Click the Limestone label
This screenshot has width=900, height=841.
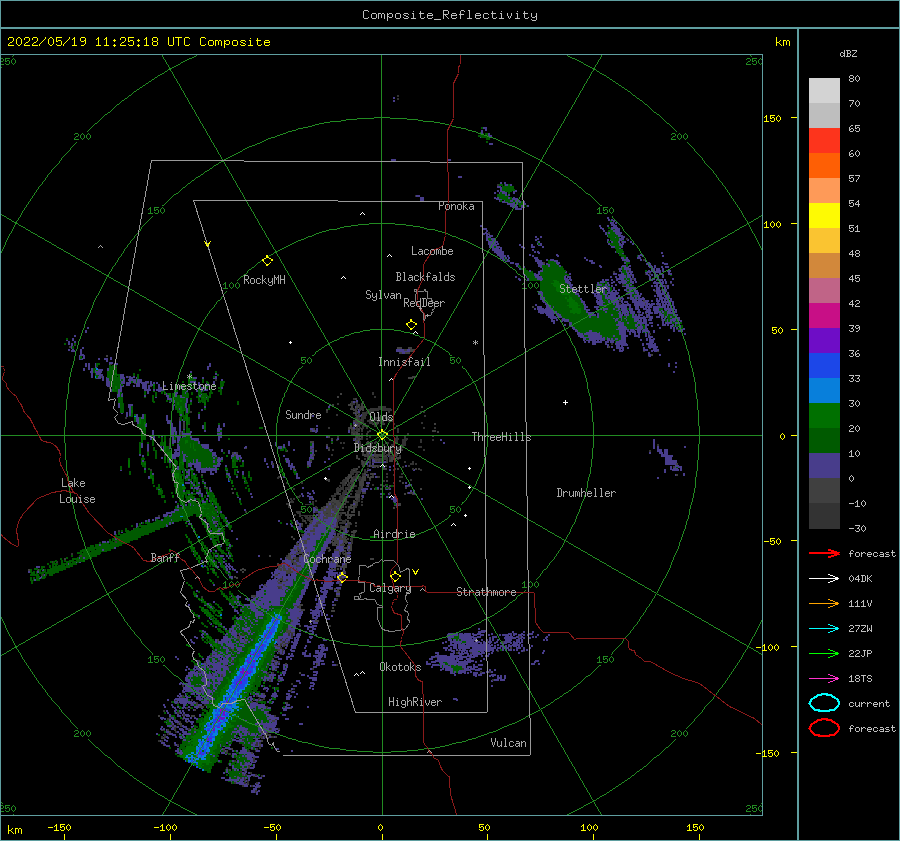click(189, 386)
